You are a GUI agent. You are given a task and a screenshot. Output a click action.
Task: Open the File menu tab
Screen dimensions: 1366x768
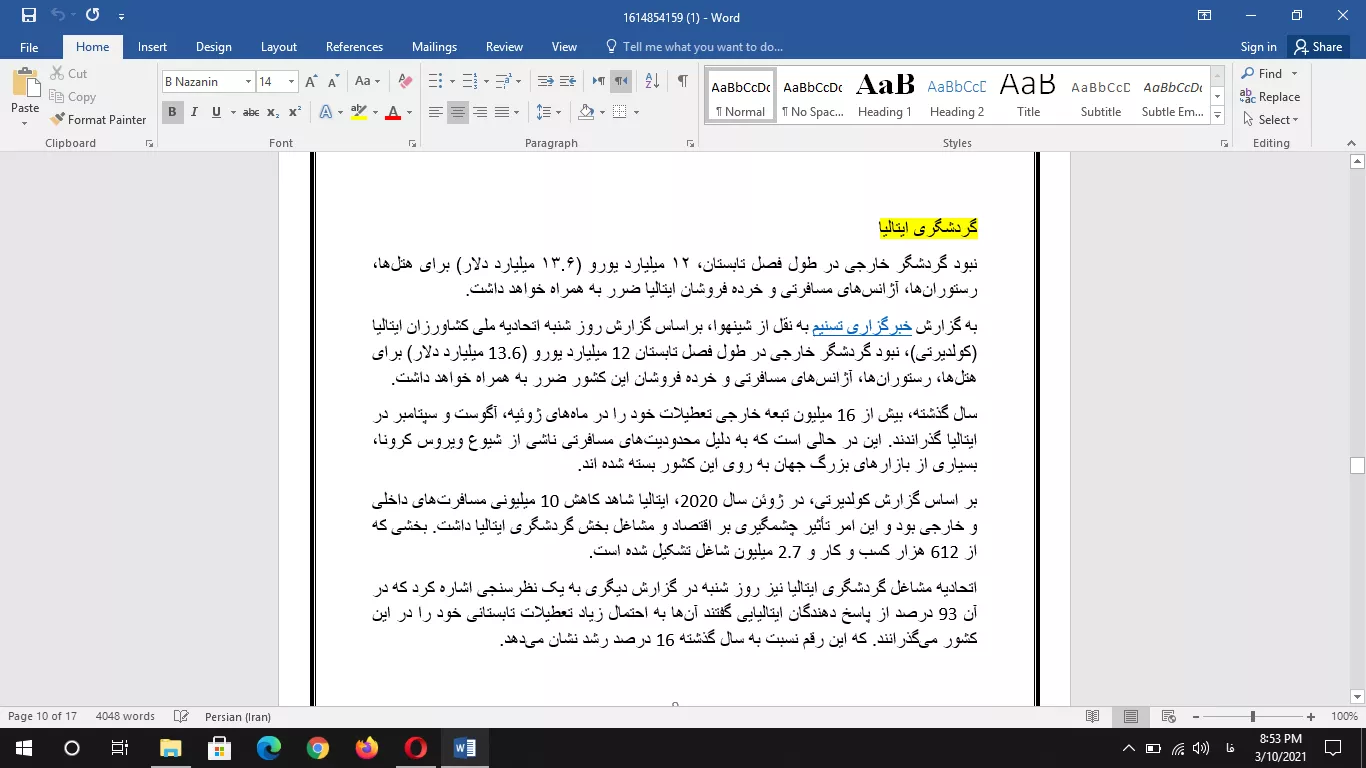pyautogui.click(x=29, y=47)
